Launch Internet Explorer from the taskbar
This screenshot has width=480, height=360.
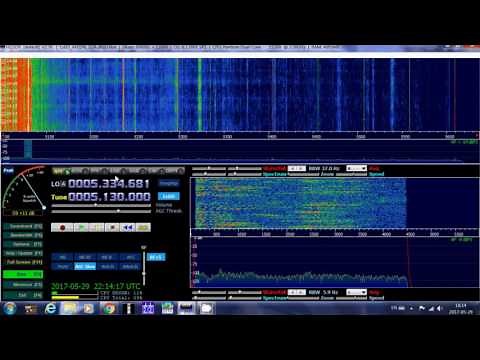pos(50,309)
